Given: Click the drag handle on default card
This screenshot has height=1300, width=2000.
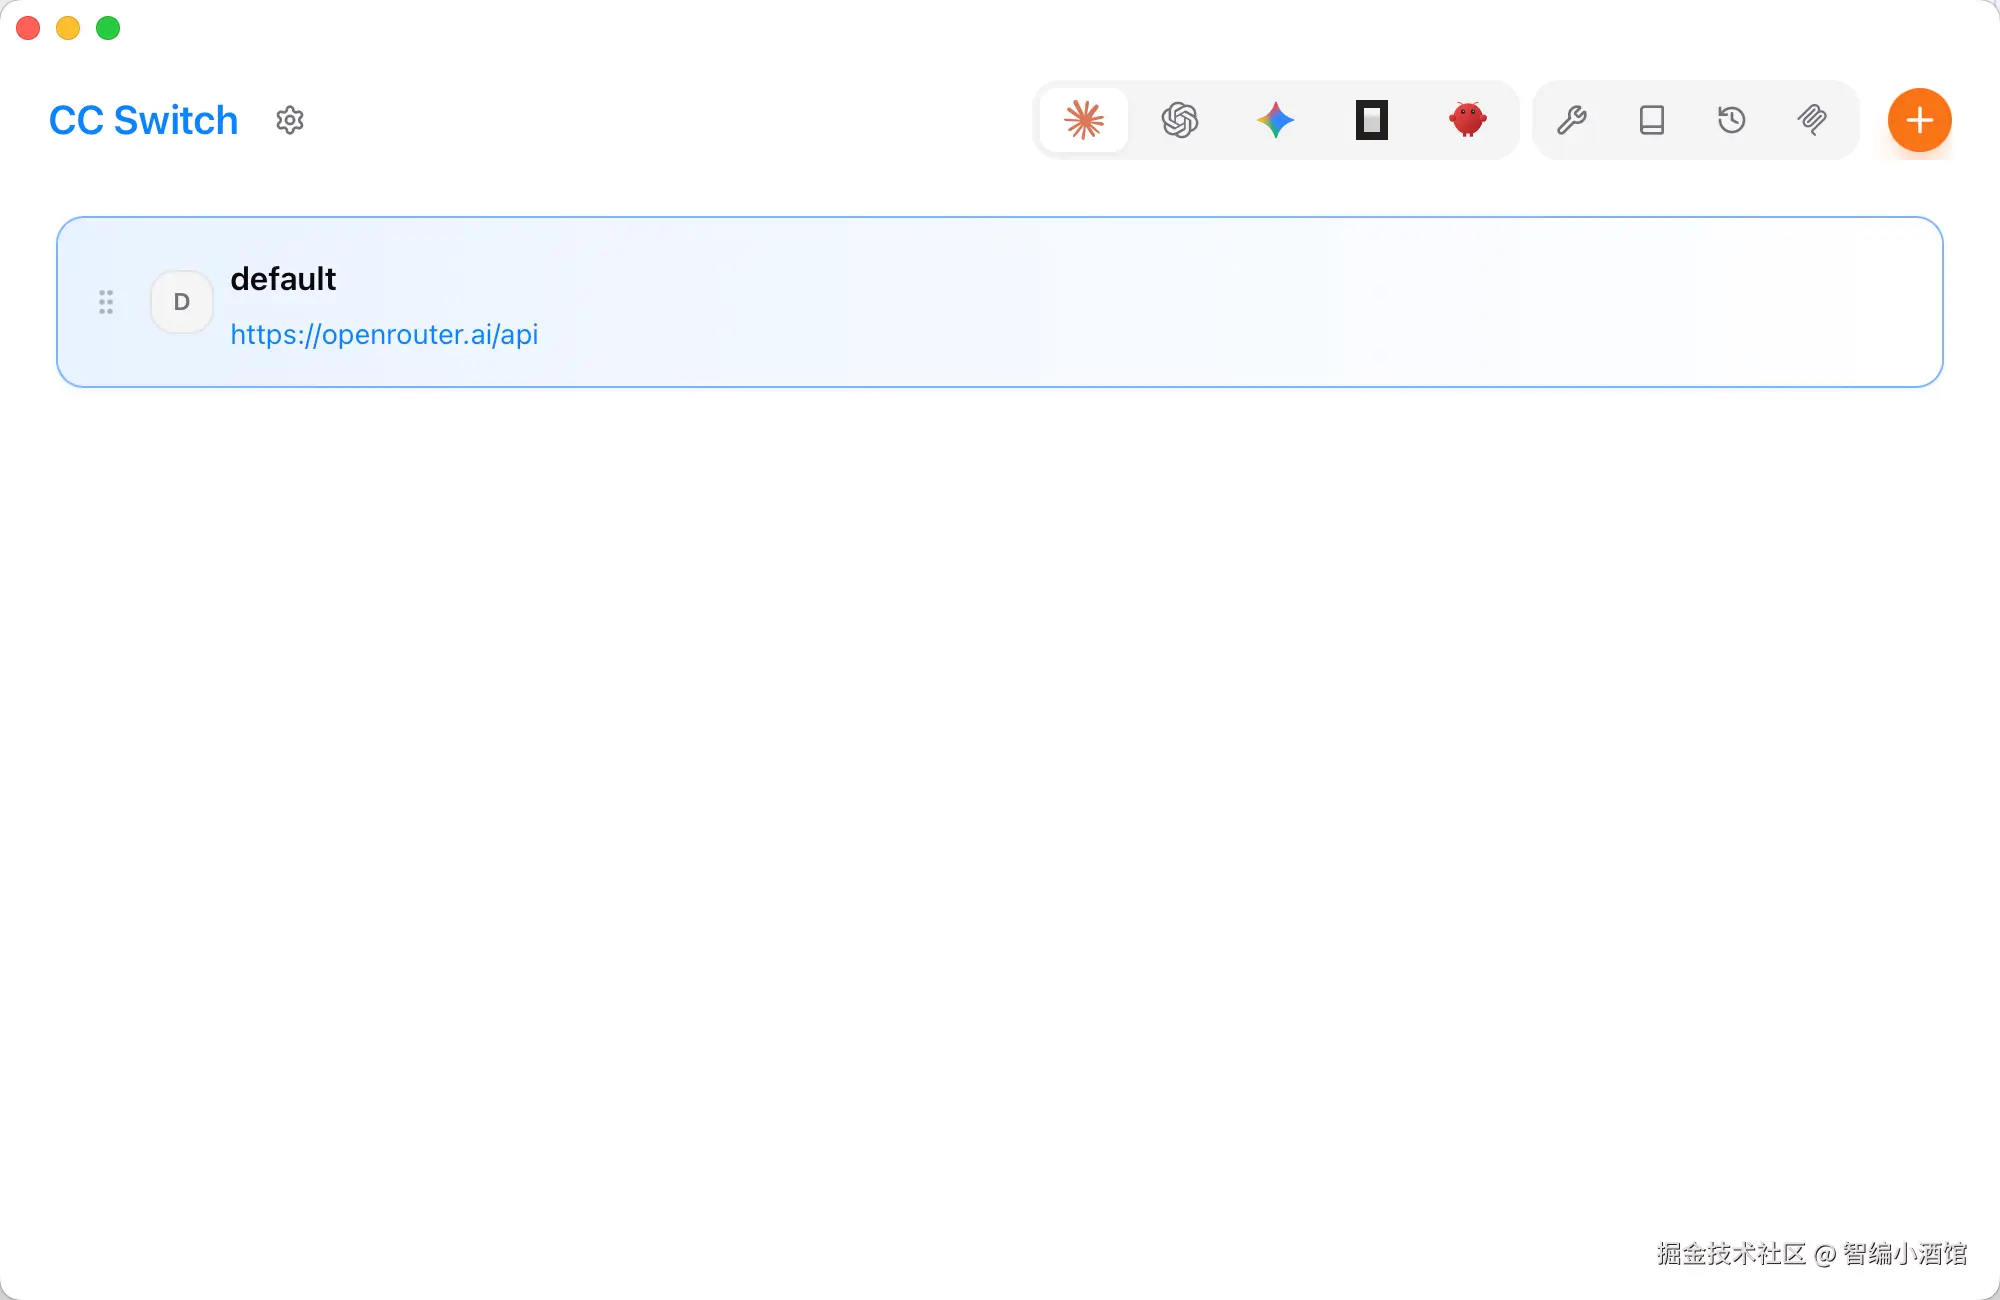Looking at the screenshot, I should 106,302.
